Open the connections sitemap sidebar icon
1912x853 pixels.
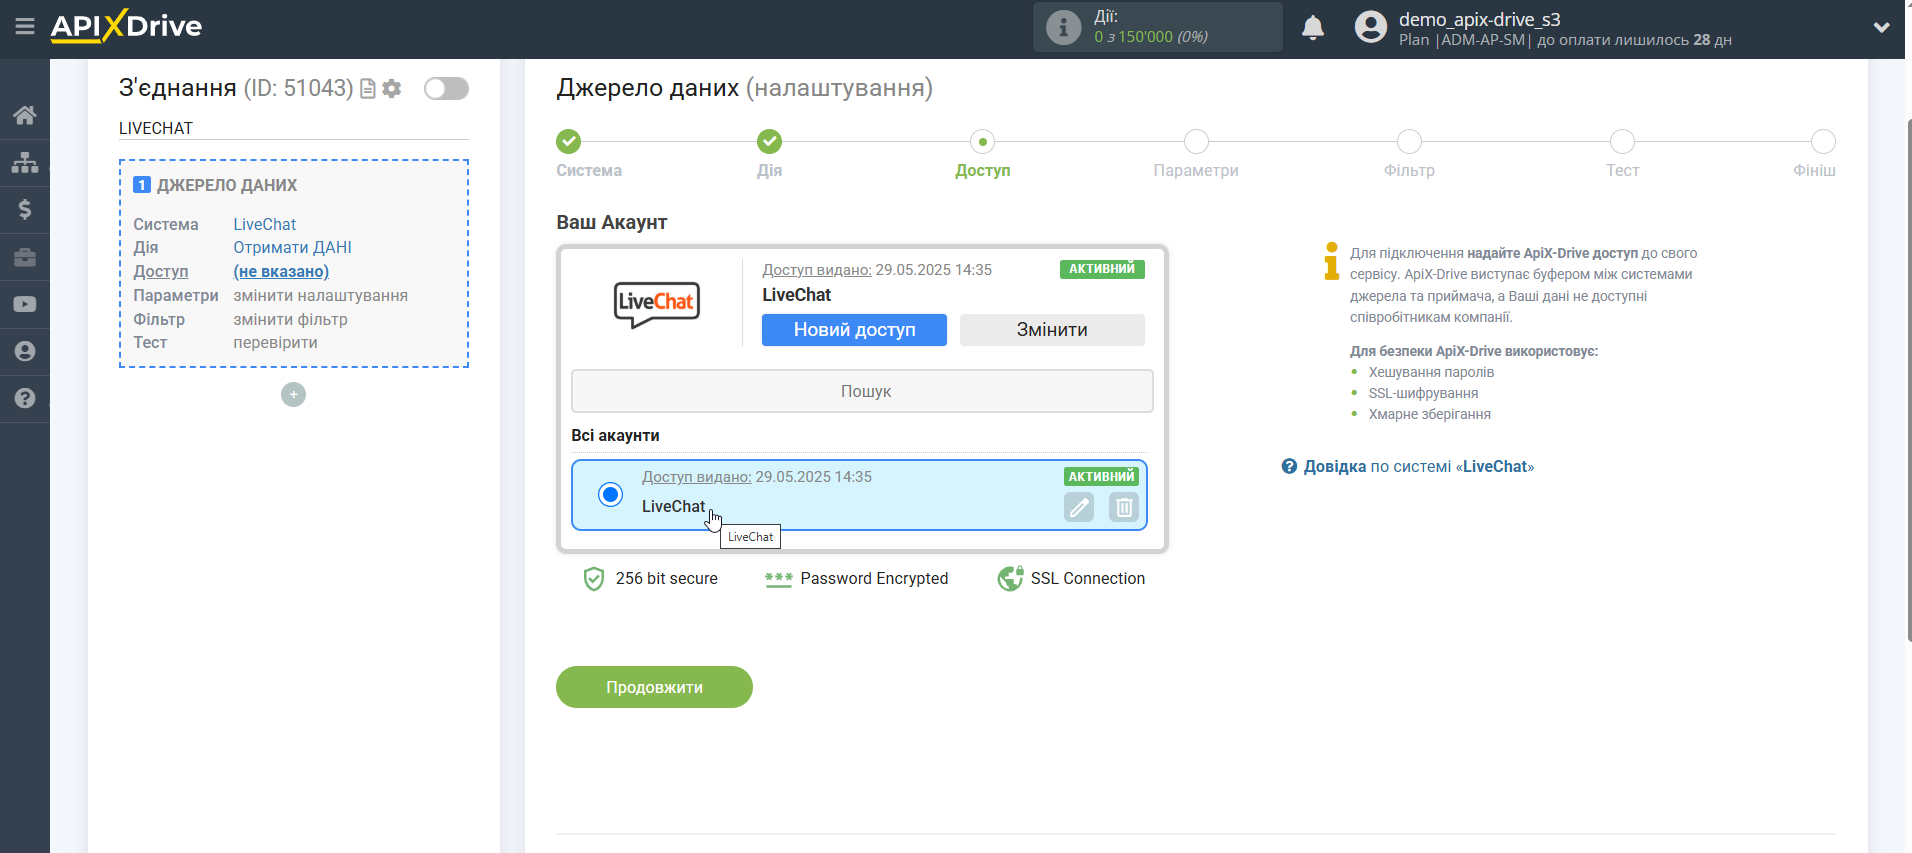[25, 162]
